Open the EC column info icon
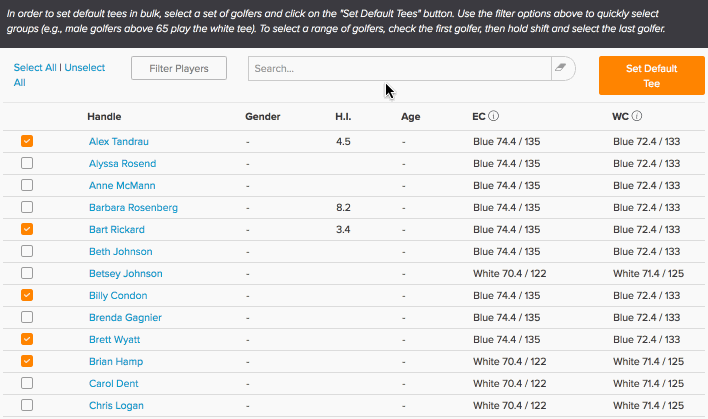Image resolution: width=708 pixels, height=419 pixels. point(494,116)
